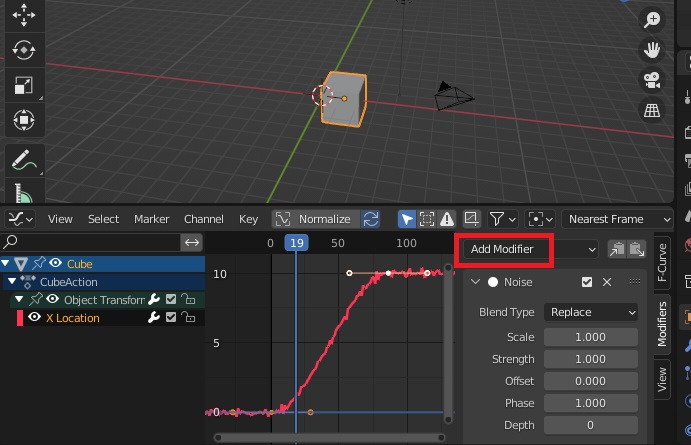Open the Blend Type Replace dropdown
The width and height of the screenshot is (691, 445).
coord(591,312)
